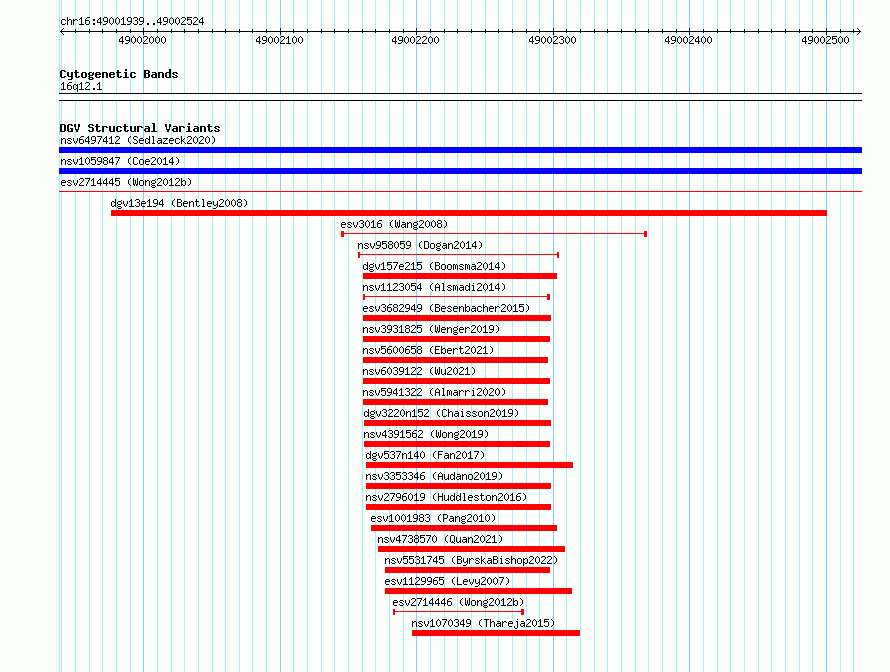This screenshot has width=890, height=672.
Task: Click the dgv13e194 (Bentley2008) label
Action: tap(179, 203)
